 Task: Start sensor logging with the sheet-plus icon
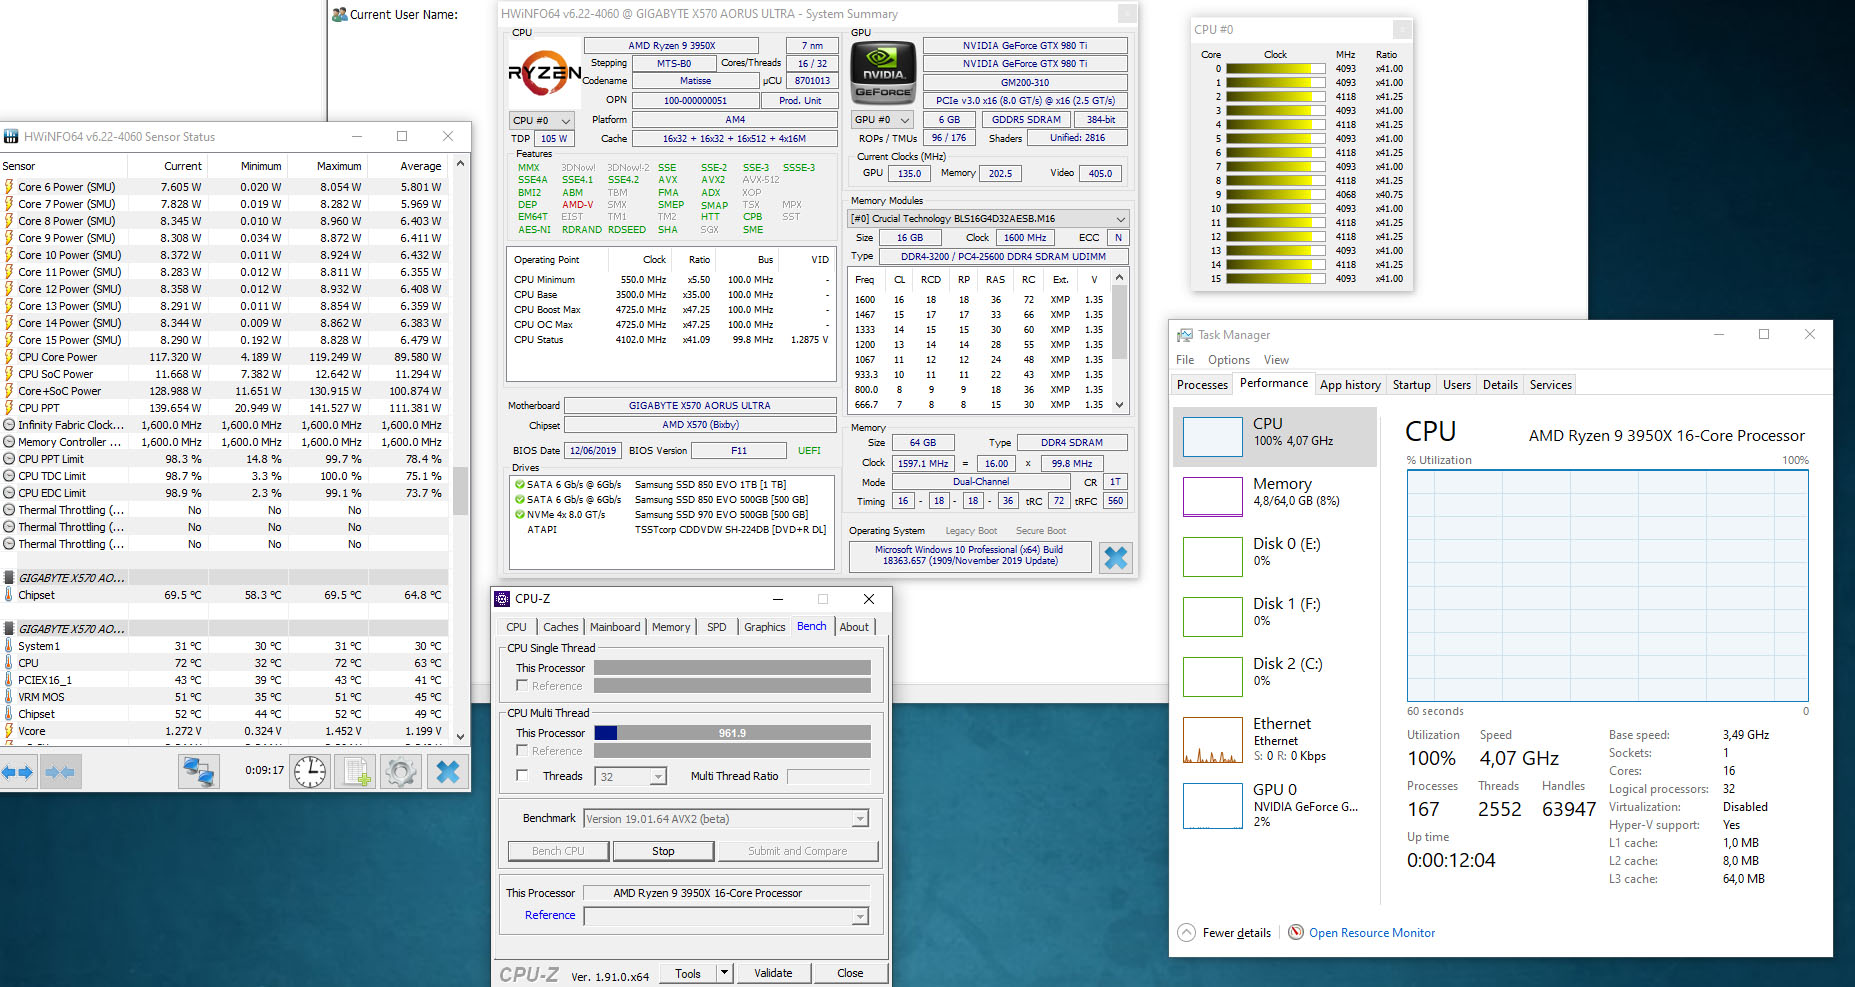(x=355, y=771)
